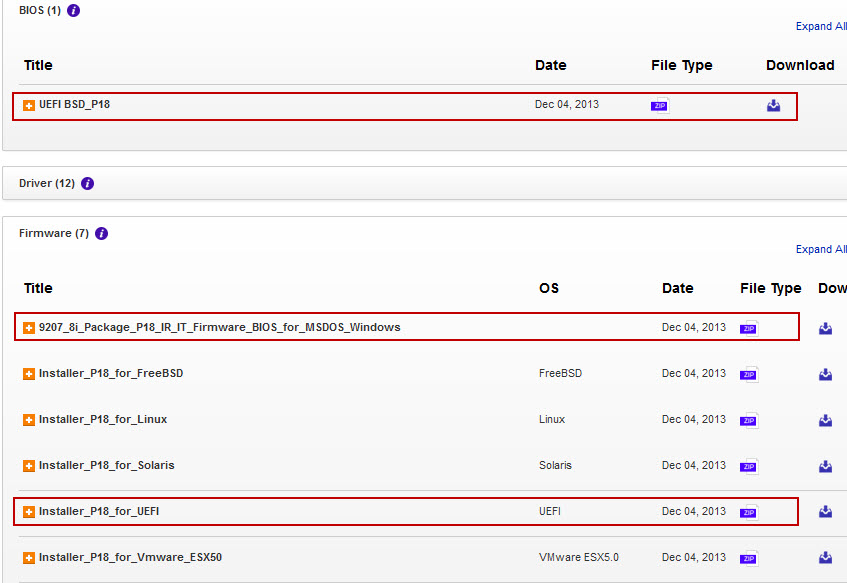Click ZIP file type icon for UEFI BSD_P18
Viewport: 847px width, 583px height.
tap(659, 106)
